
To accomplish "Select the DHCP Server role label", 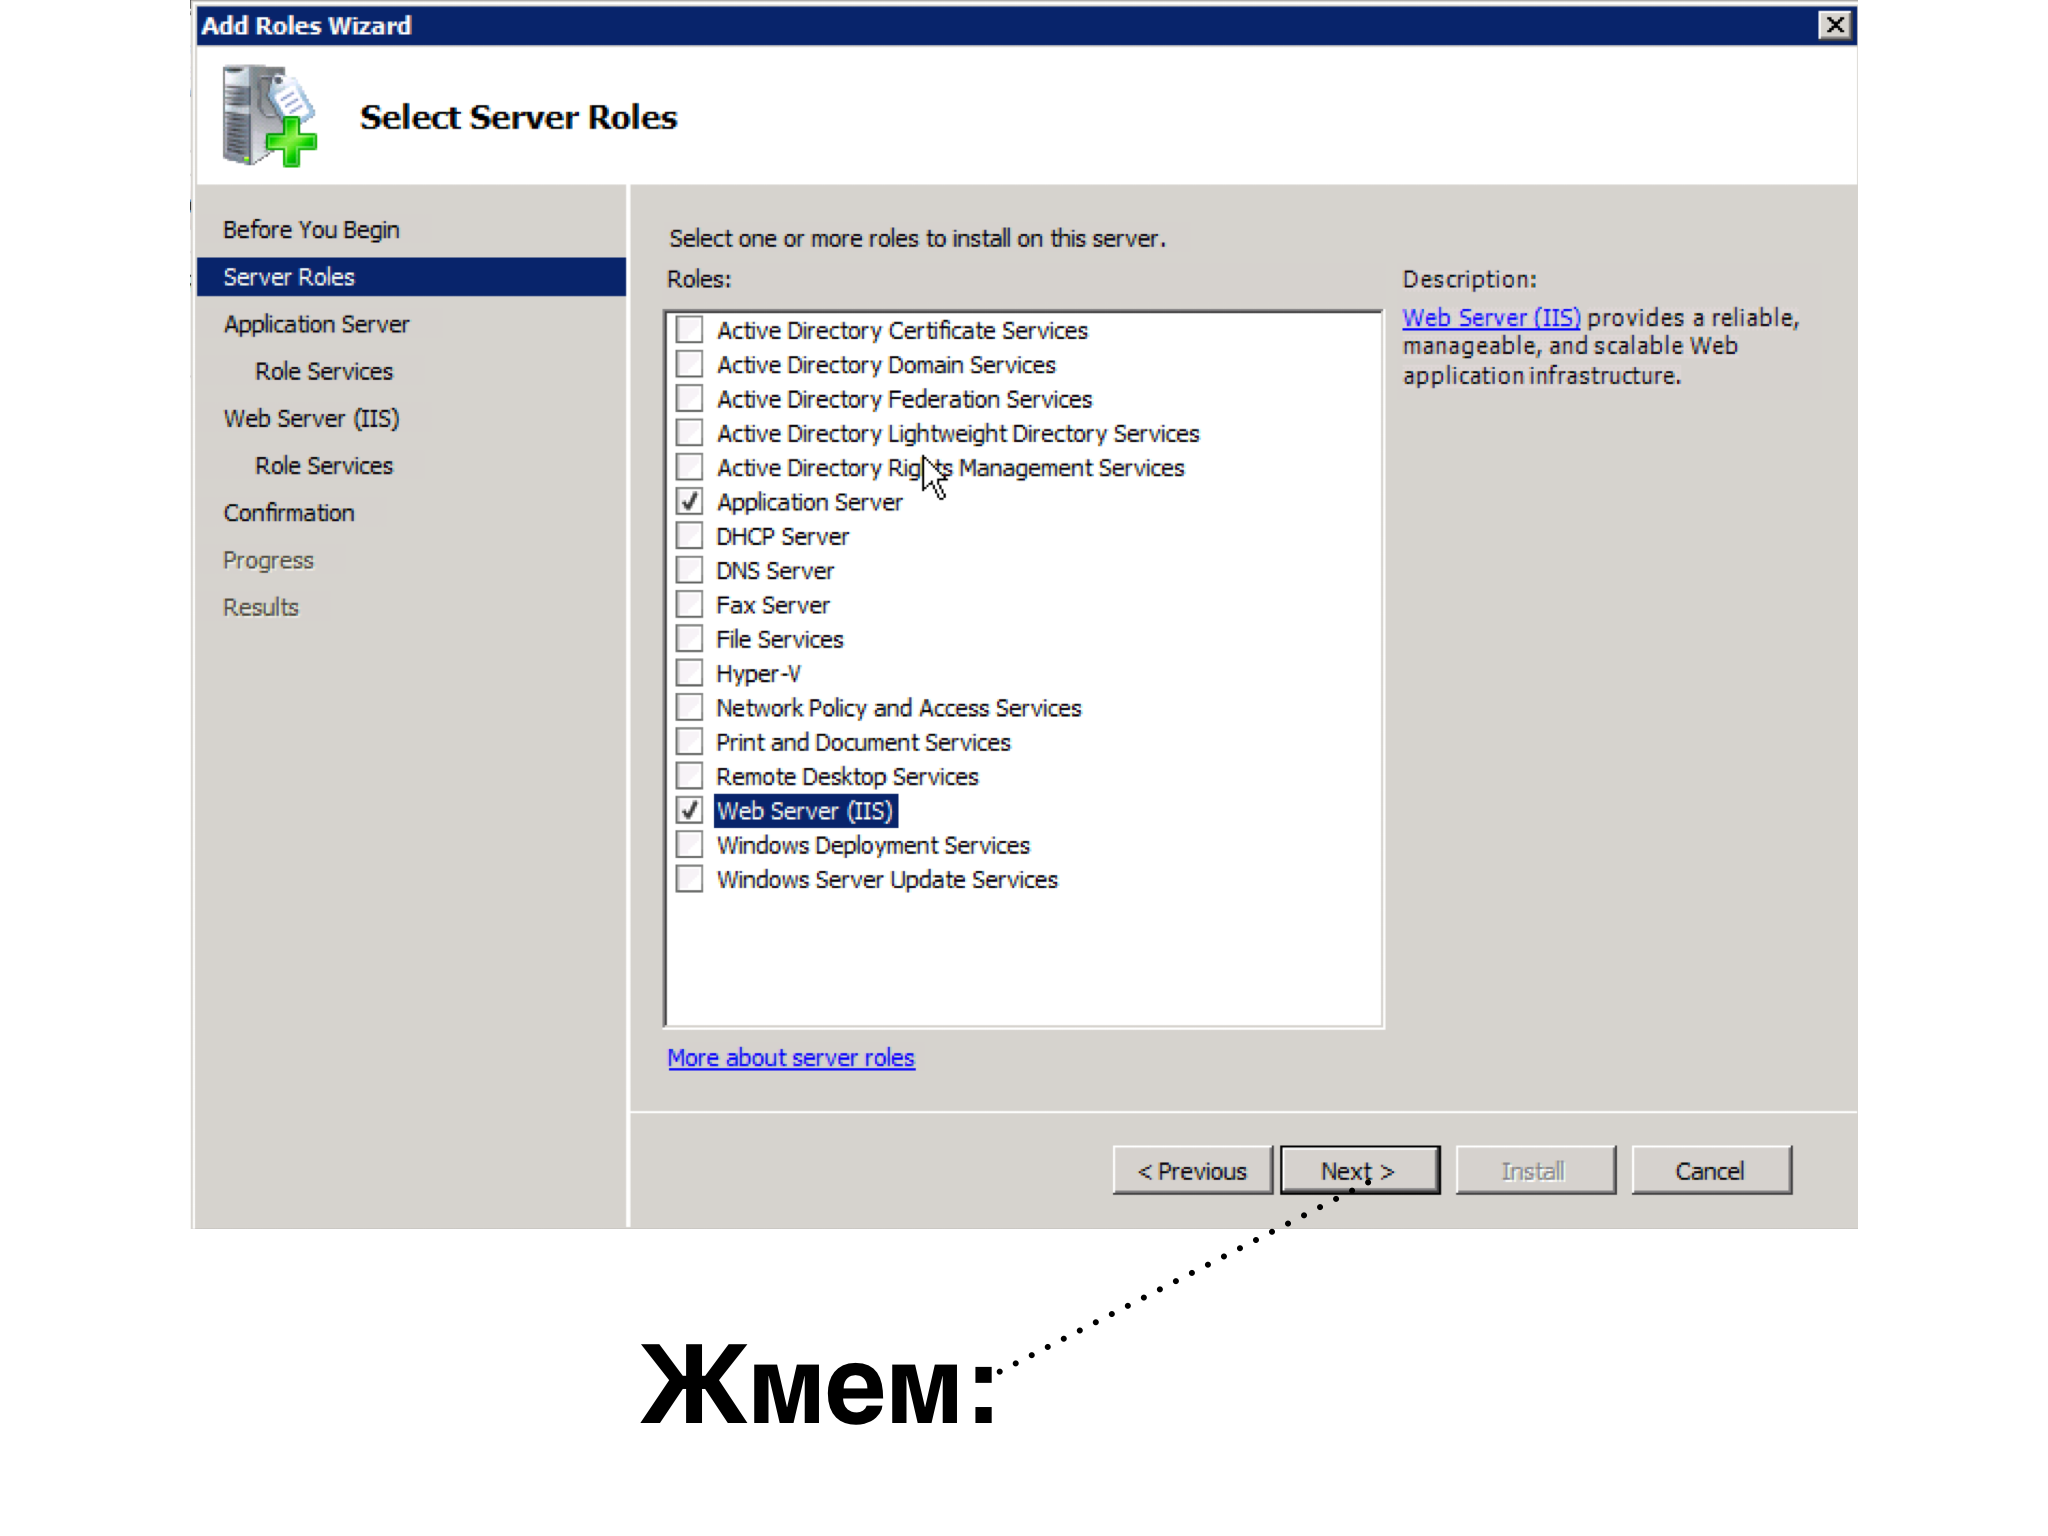I will tap(782, 537).
